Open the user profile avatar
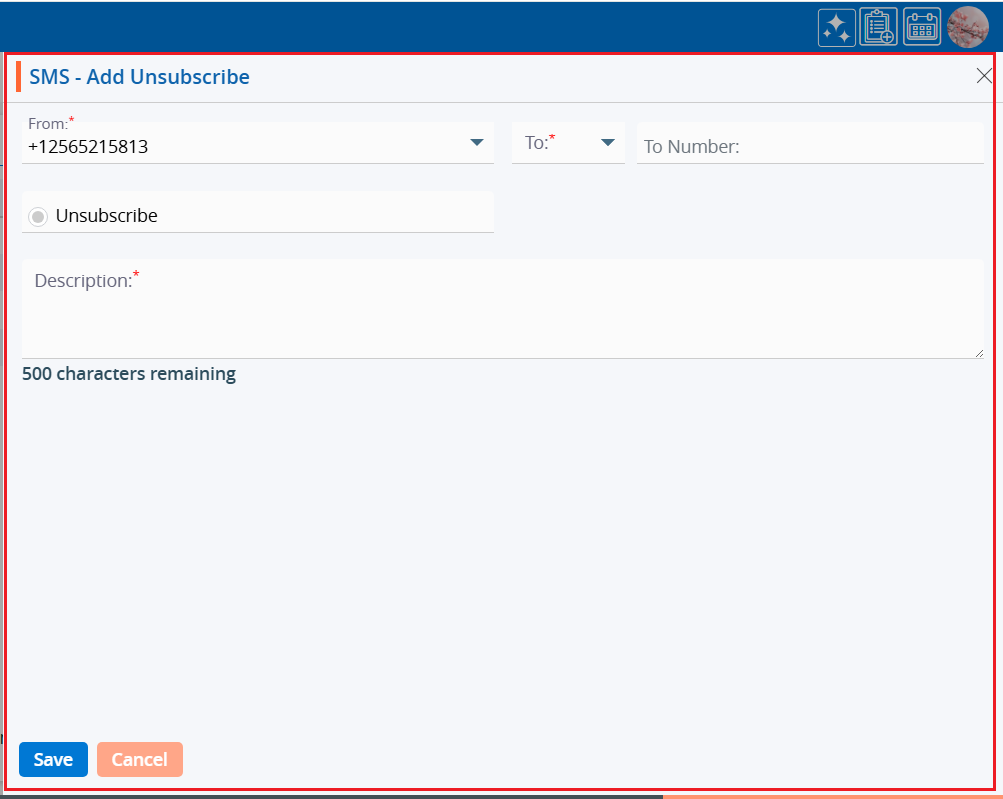The image size is (1003, 799). point(967,27)
